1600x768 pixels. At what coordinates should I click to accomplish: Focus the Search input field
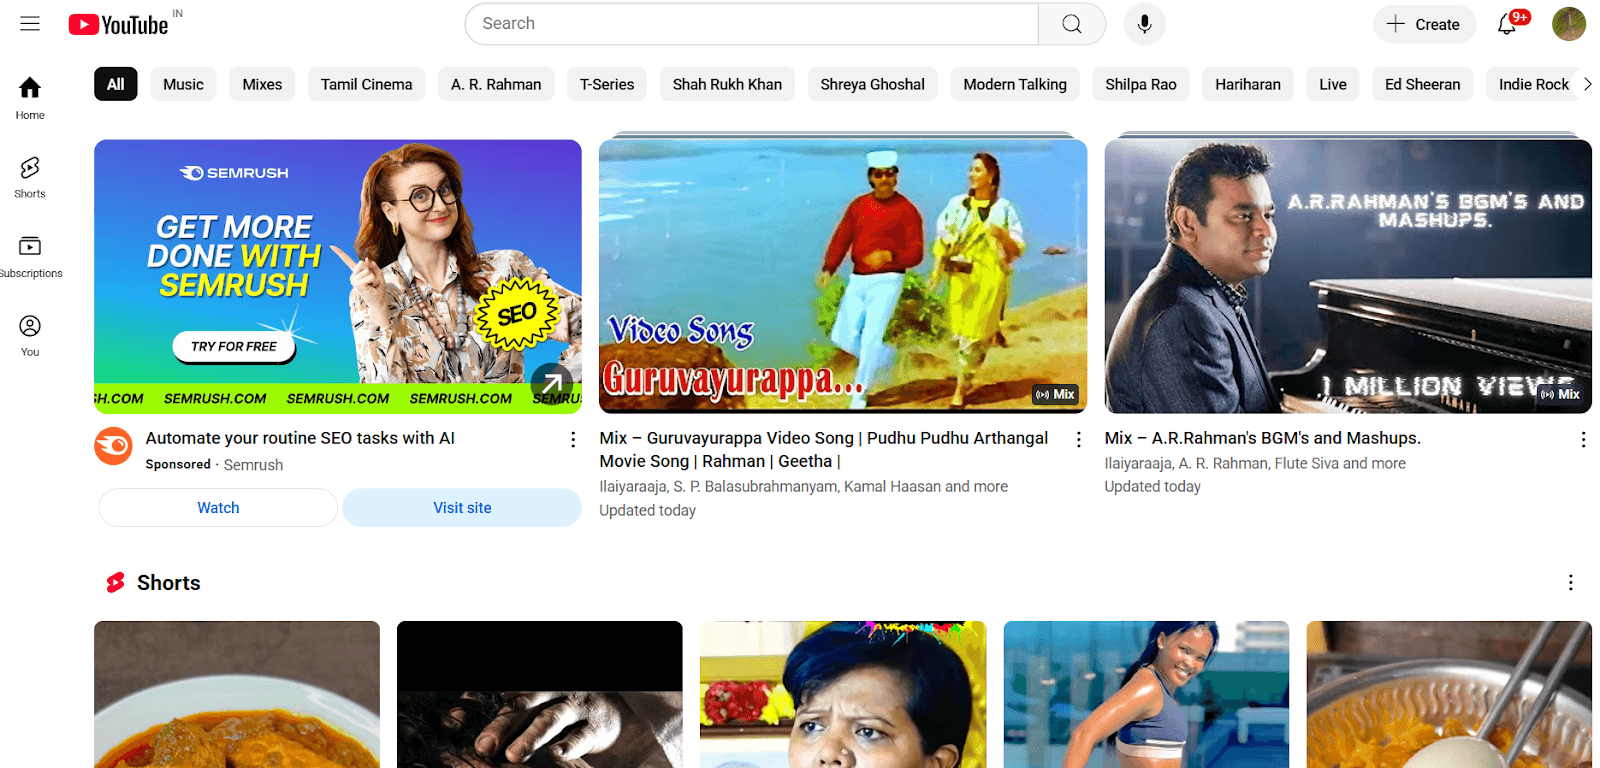tap(752, 24)
